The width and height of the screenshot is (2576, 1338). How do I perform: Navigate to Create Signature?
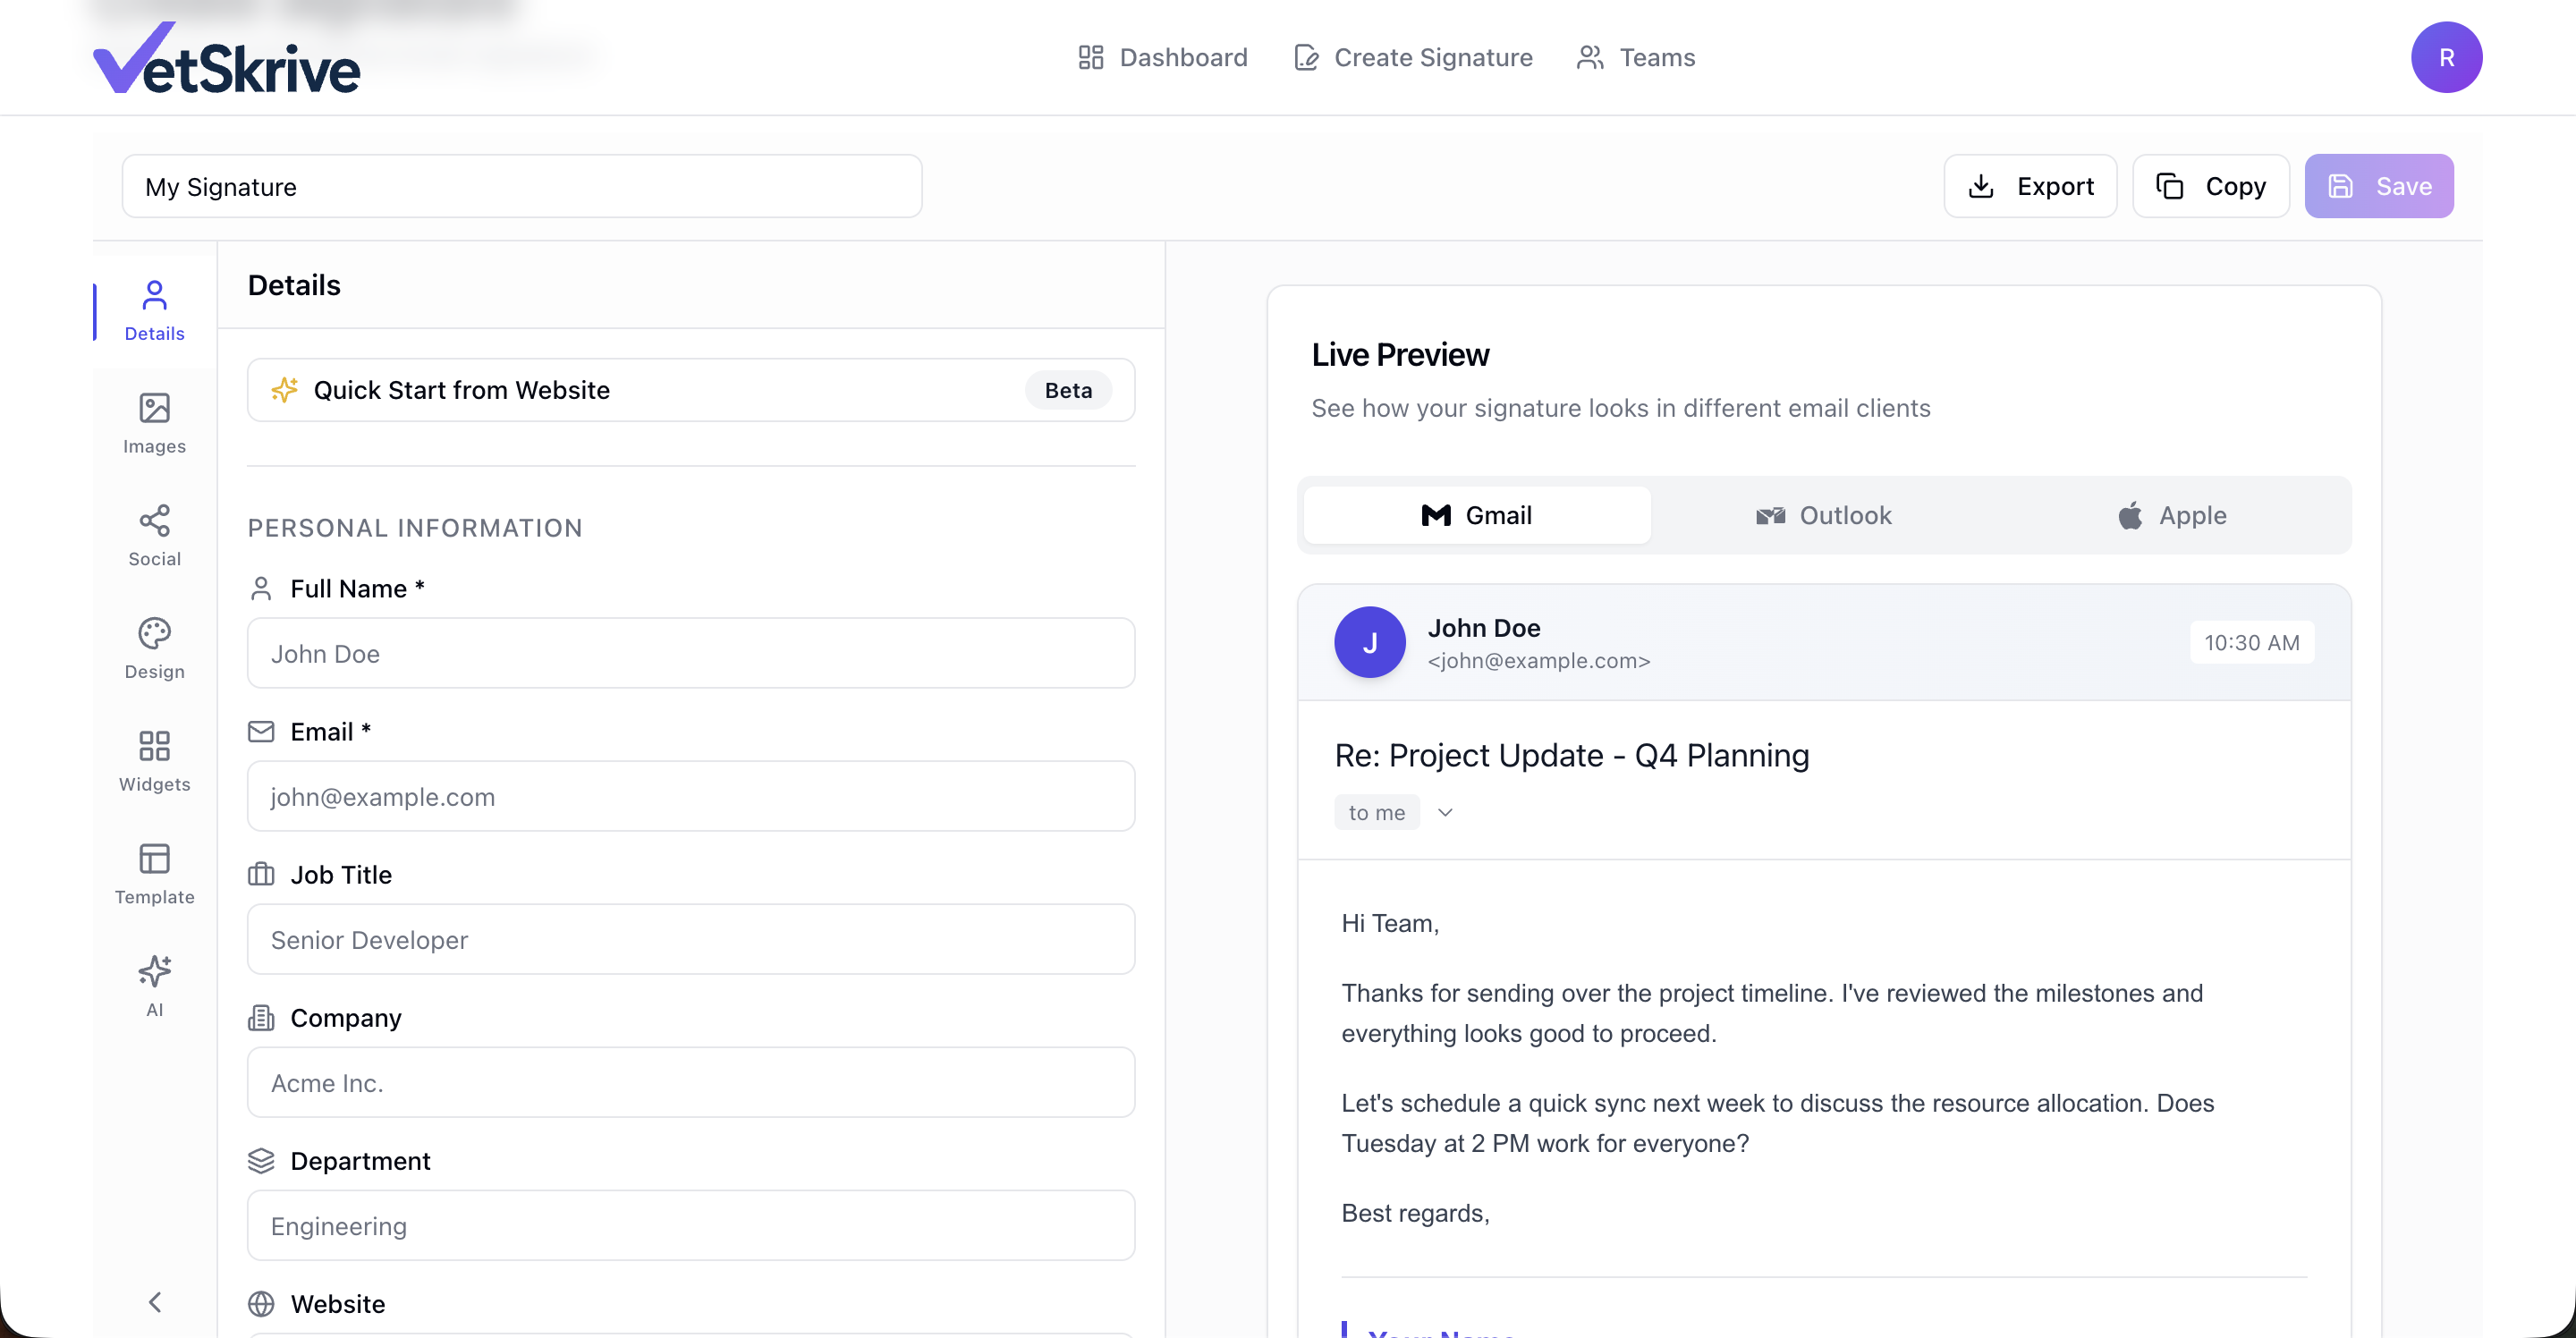point(1412,57)
